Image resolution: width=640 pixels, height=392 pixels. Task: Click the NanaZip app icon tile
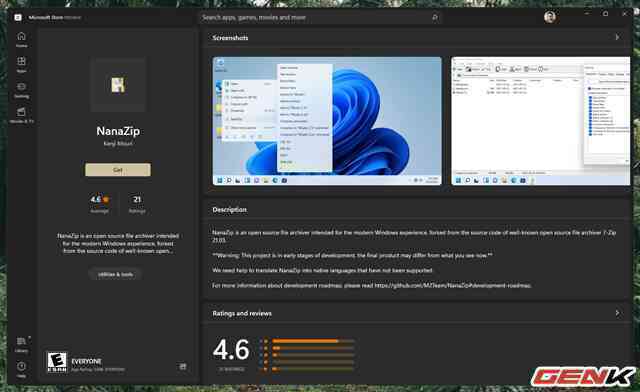point(118,85)
